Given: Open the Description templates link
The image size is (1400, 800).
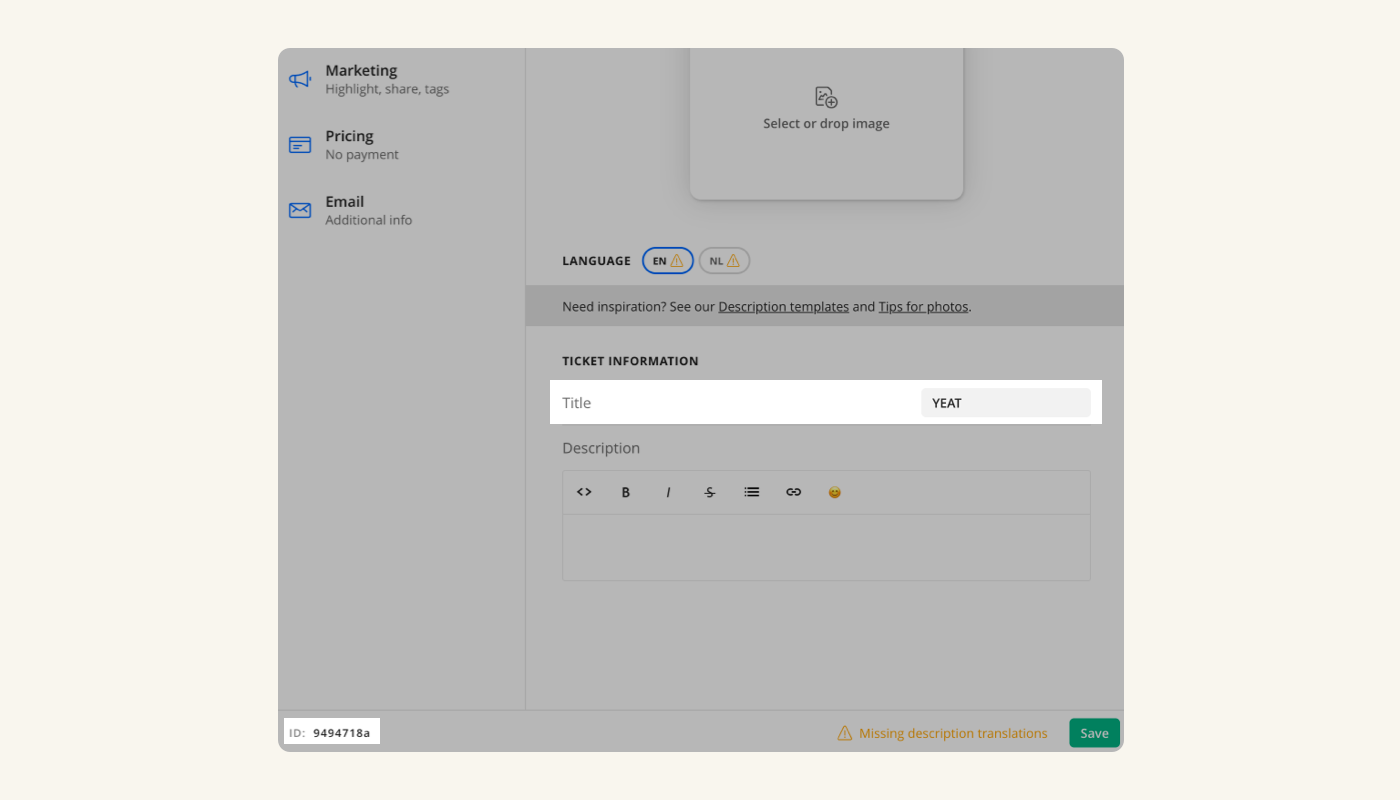Looking at the screenshot, I should (x=783, y=307).
